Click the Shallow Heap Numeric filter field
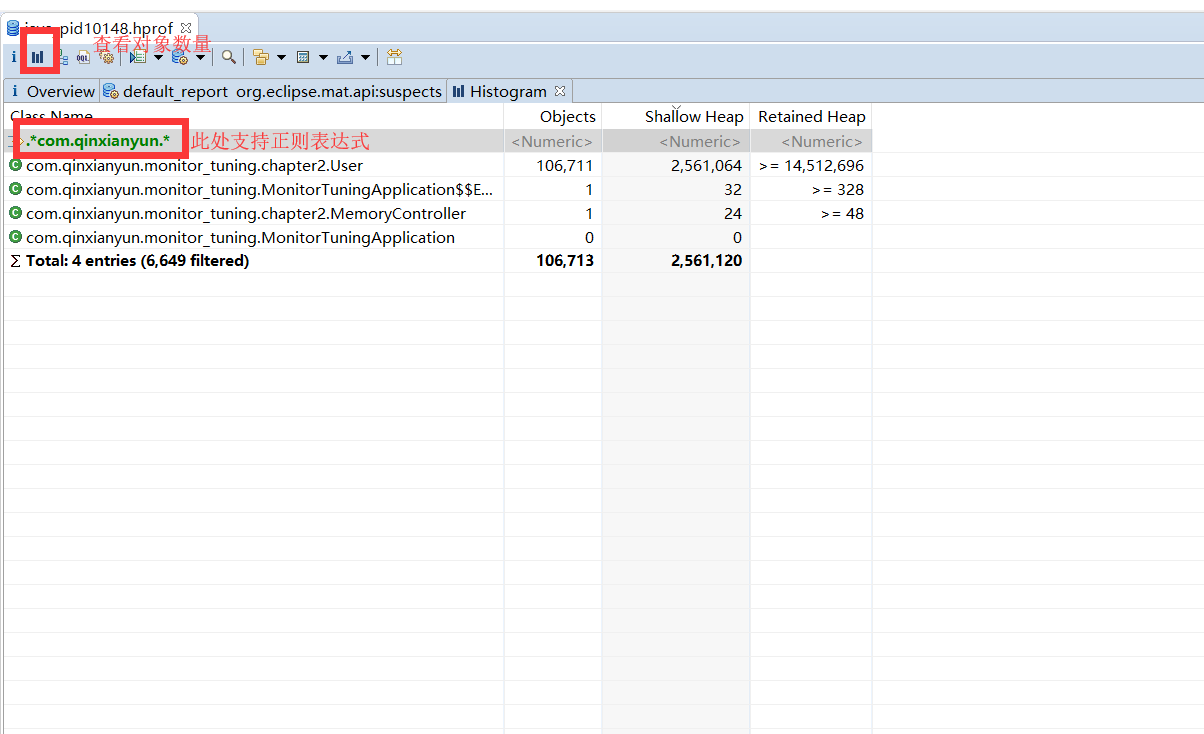The width and height of the screenshot is (1204, 734). [x=676, y=141]
